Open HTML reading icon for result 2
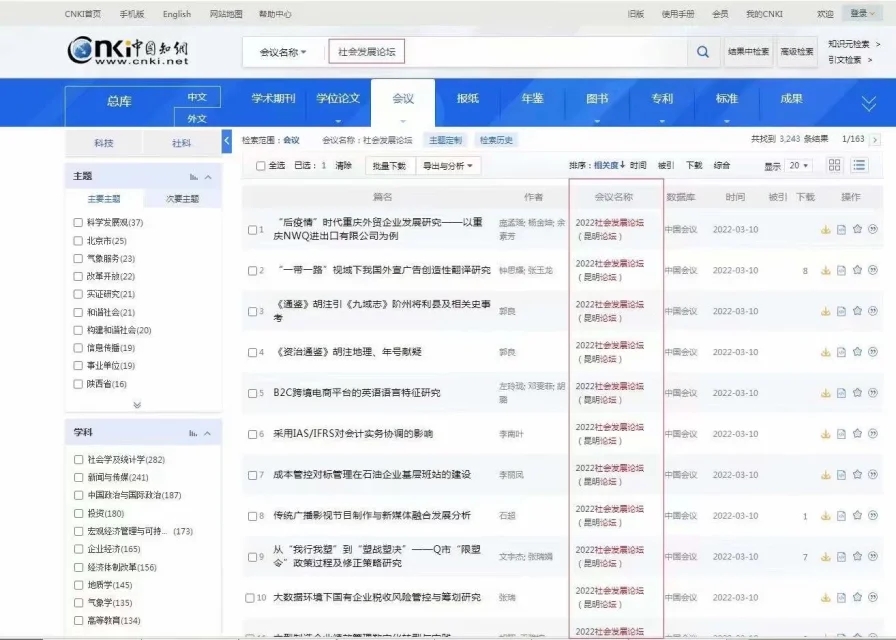The height and width of the screenshot is (640, 896). pyautogui.click(x=841, y=270)
